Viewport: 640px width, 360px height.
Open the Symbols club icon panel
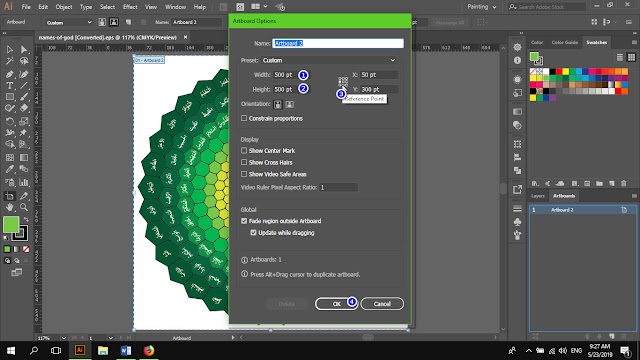coord(518,222)
